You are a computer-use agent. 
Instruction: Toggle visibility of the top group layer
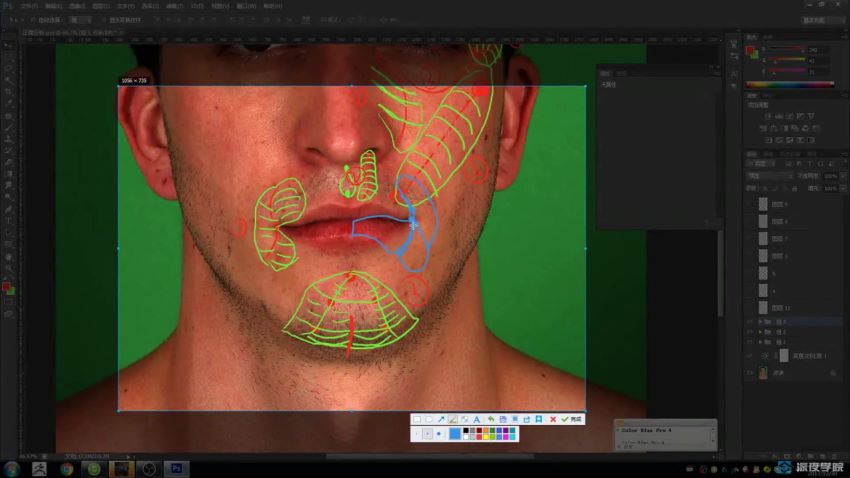(750, 322)
